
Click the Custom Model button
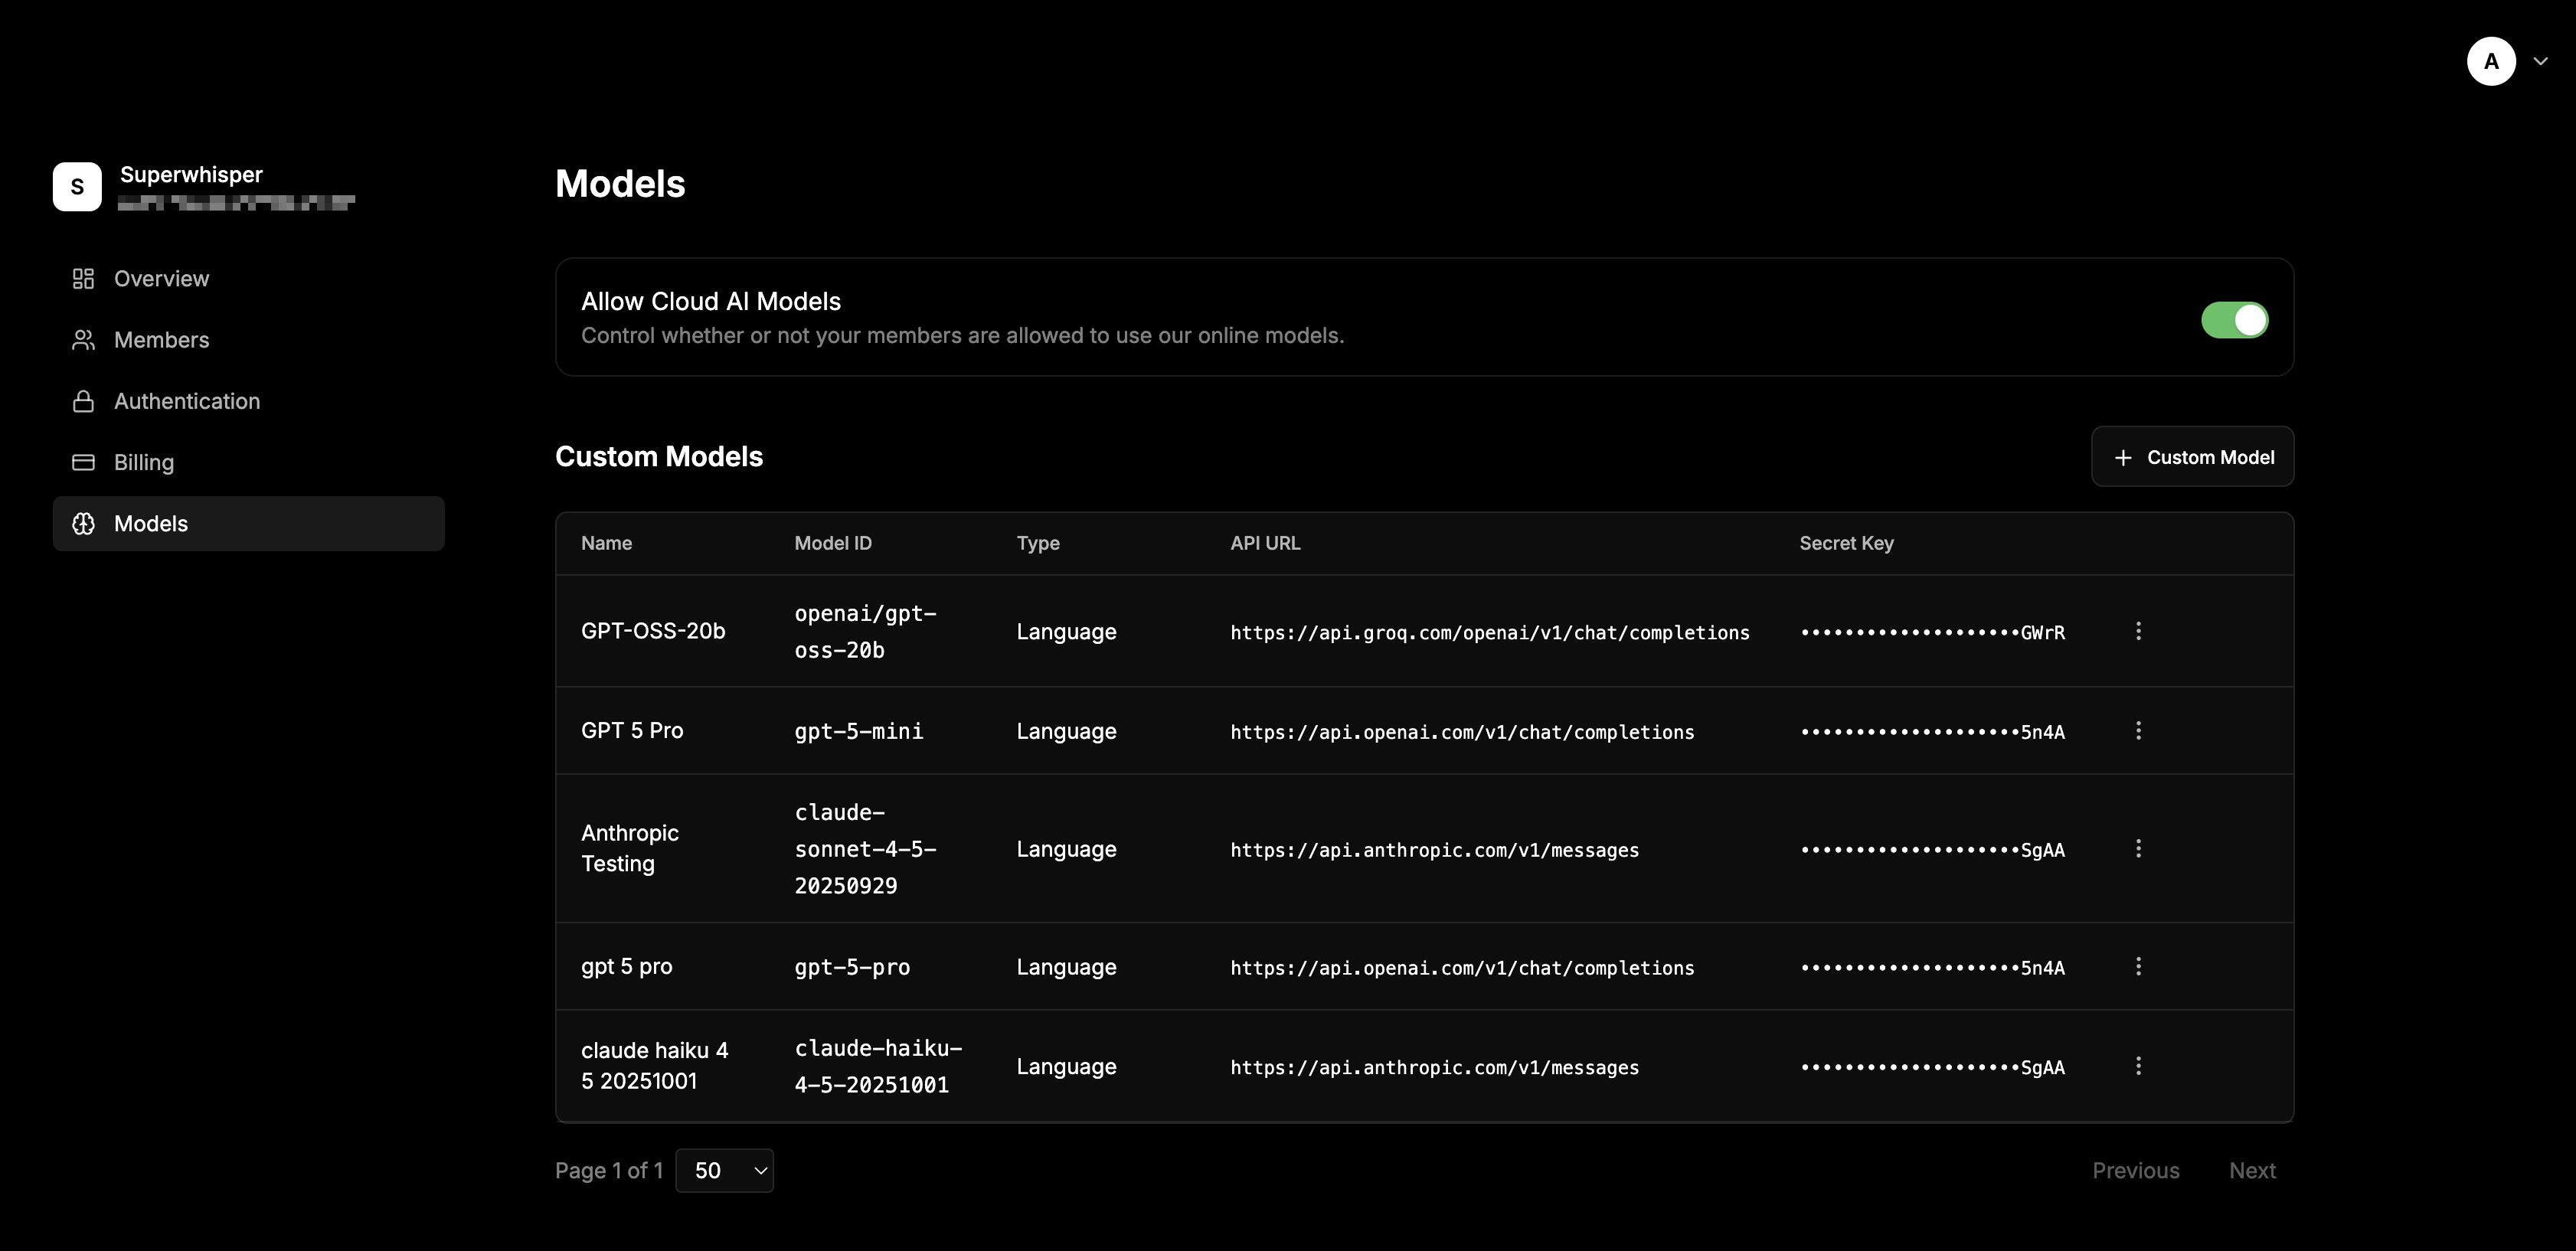[2192, 457]
